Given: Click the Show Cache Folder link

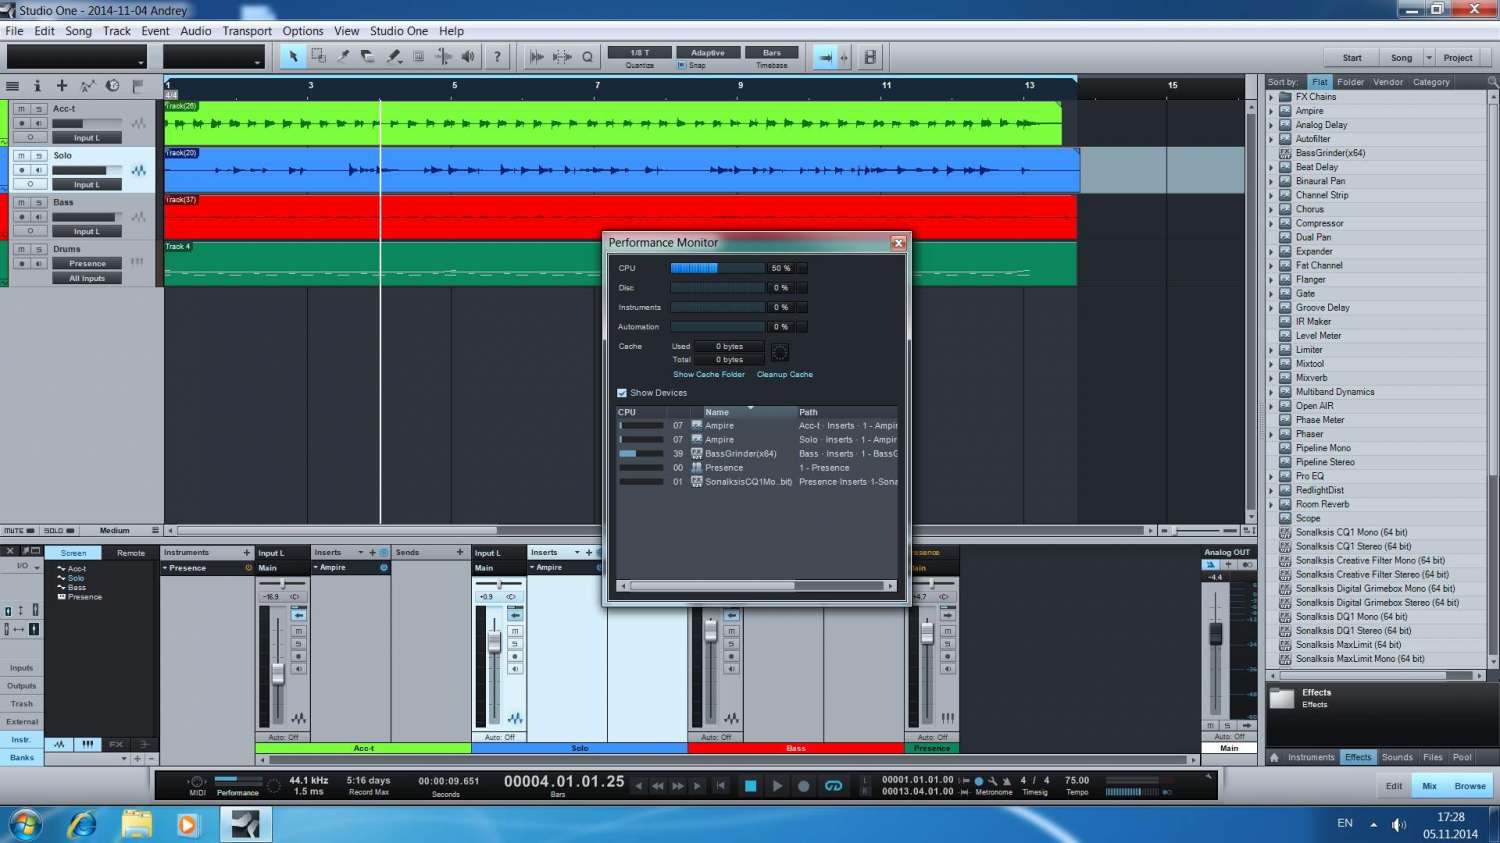Looking at the screenshot, I should [x=709, y=374].
